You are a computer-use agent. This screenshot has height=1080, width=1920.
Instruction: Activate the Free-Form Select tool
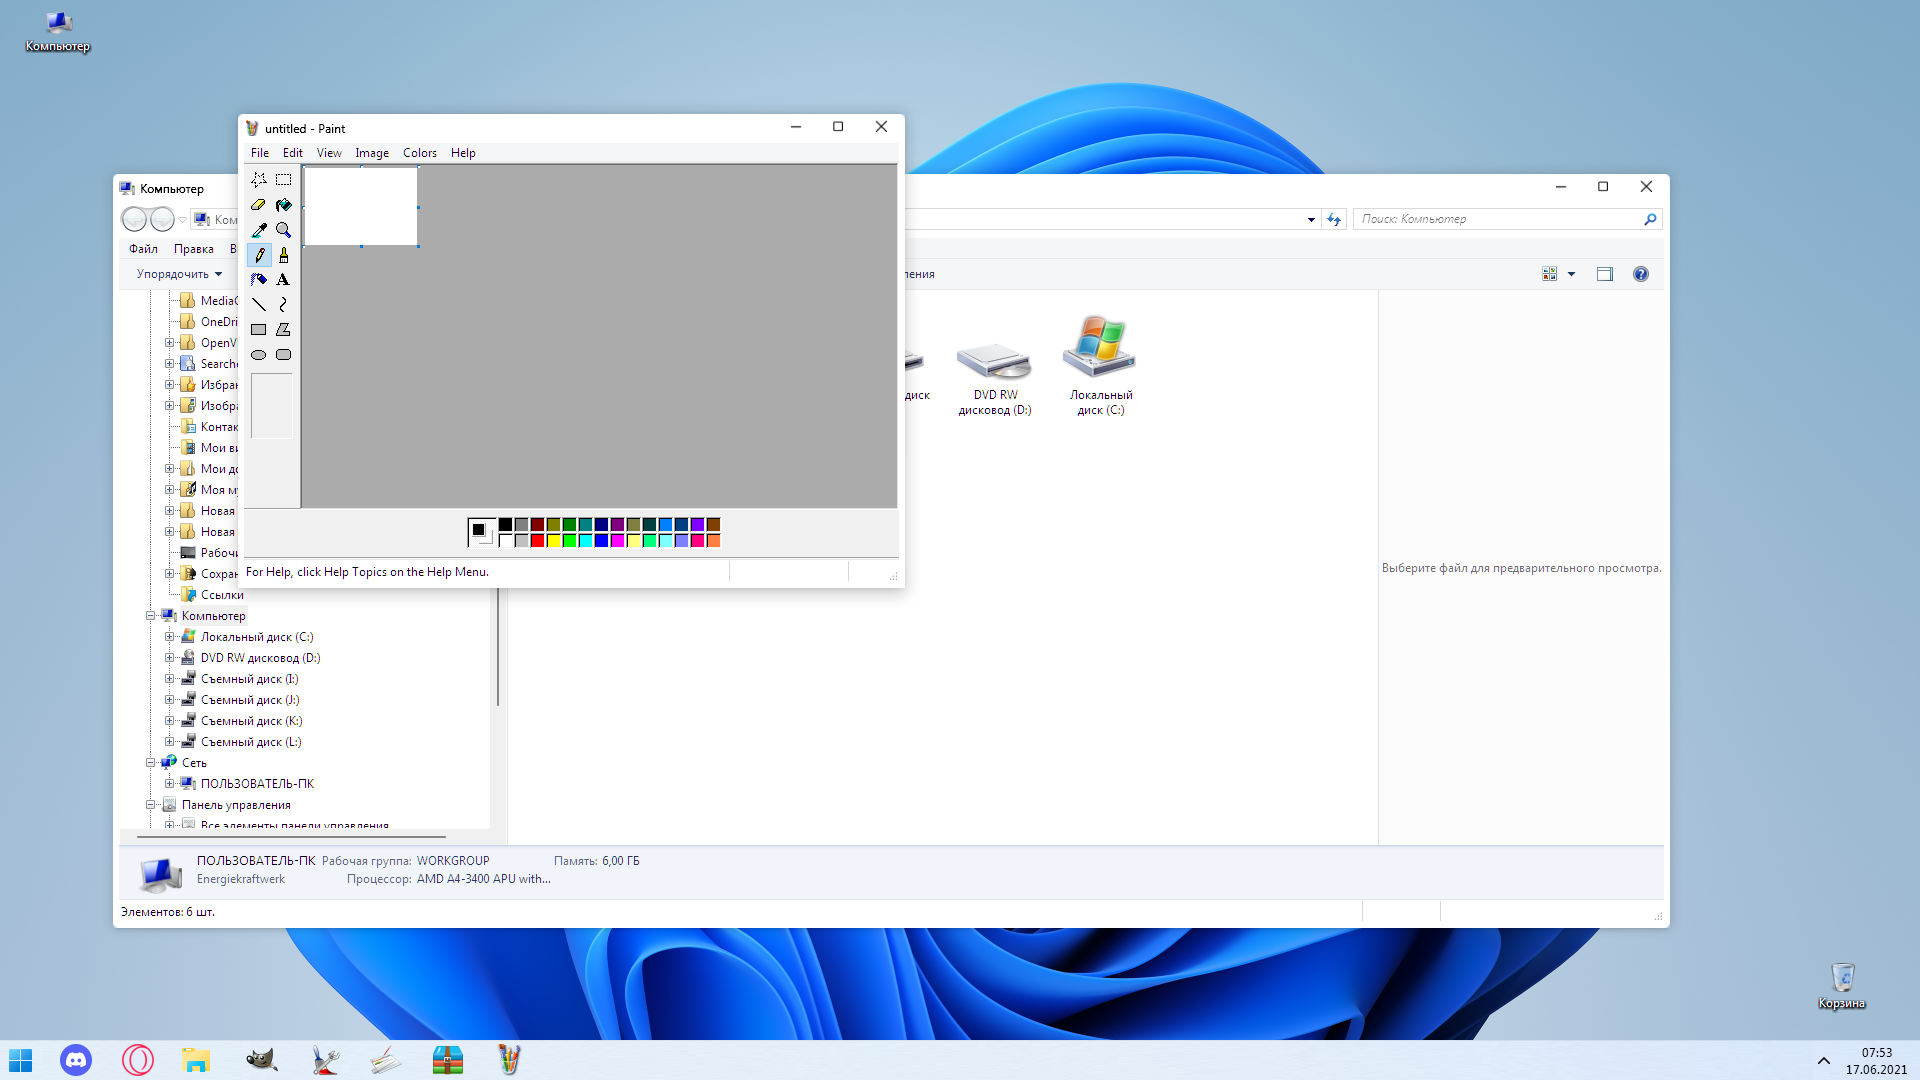pyautogui.click(x=258, y=180)
